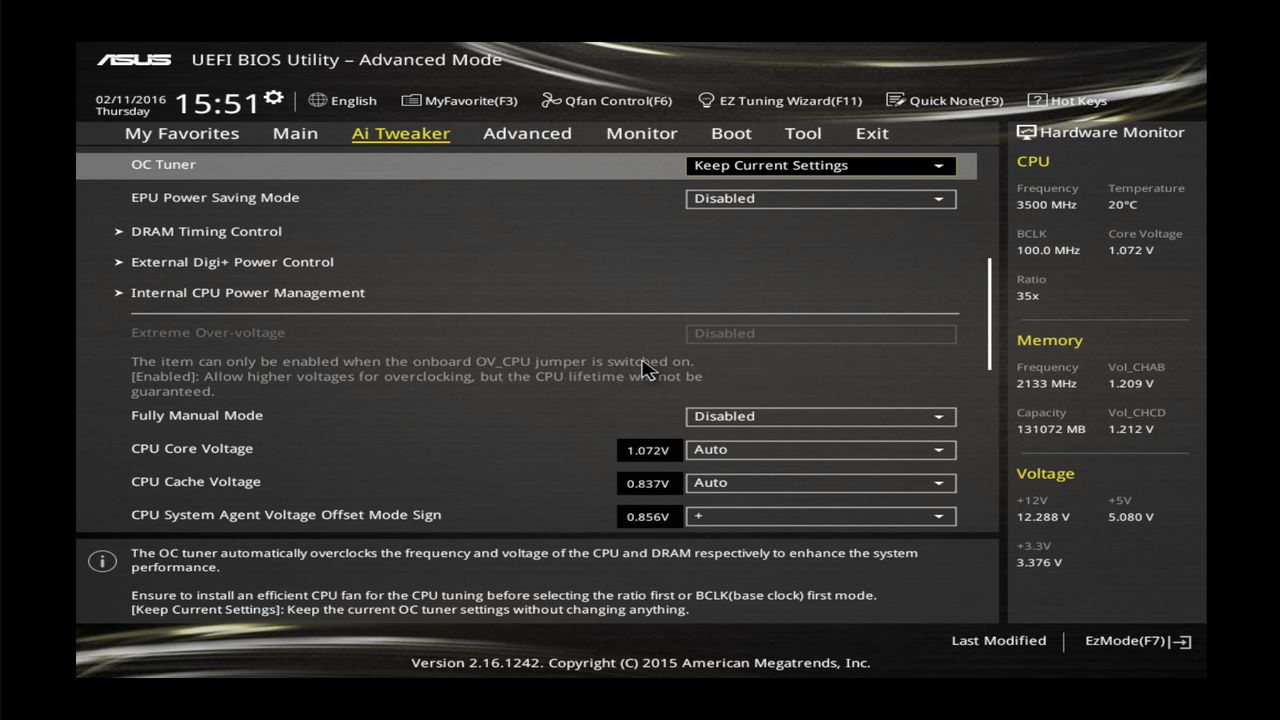
Task: Start EZ Tuning Wizard(F11)
Action: (780, 100)
